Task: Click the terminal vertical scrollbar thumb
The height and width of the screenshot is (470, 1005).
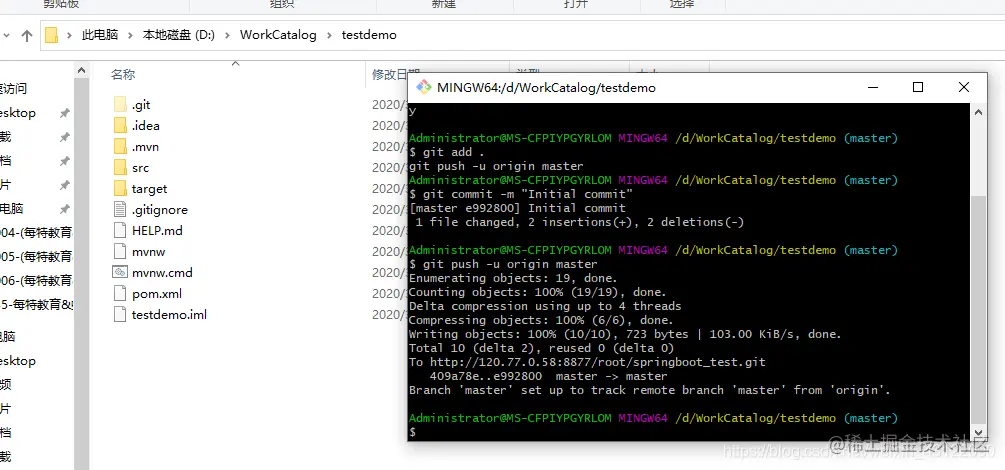Action: coord(978,308)
